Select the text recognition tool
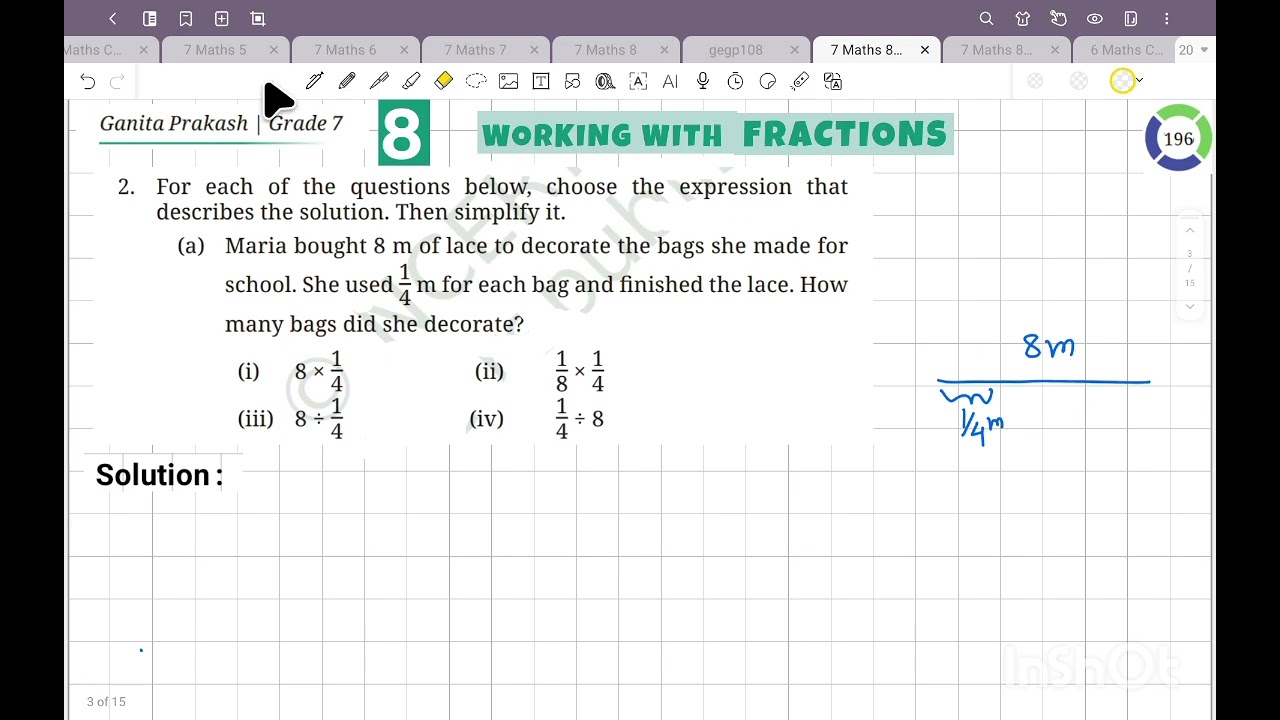The width and height of the screenshot is (1280, 720). point(638,81)
